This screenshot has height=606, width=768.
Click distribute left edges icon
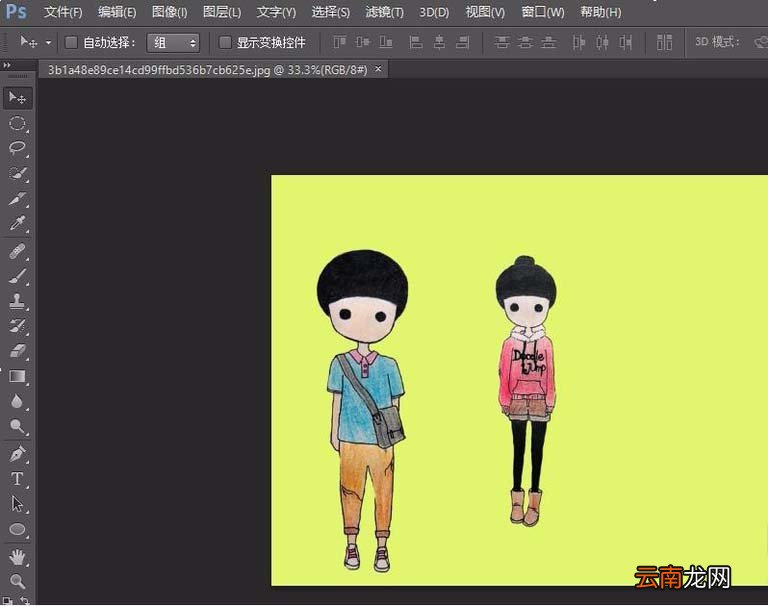click(578, 42)
